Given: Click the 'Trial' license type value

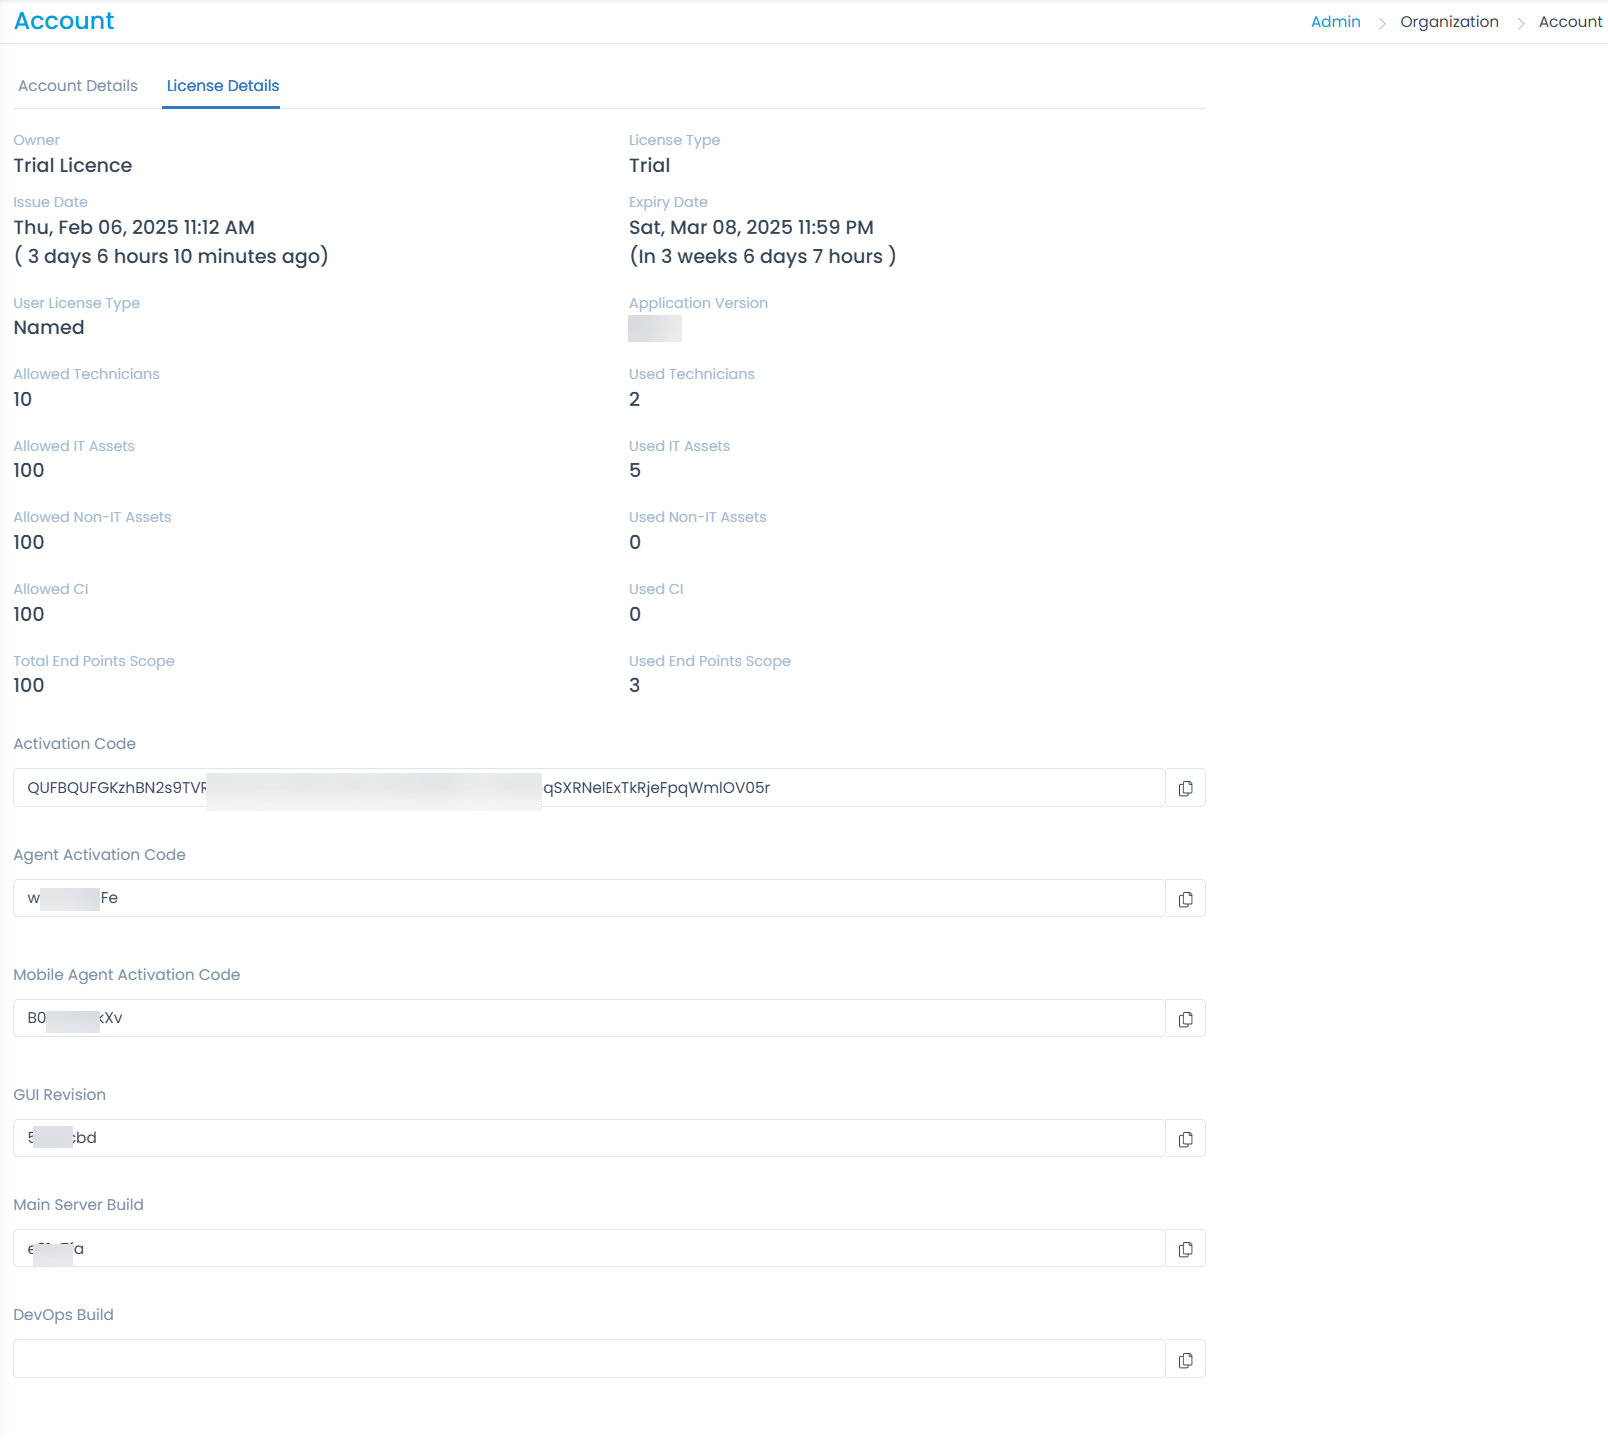Looking at the screenshot, I should pyautogui.click(x=649, y=165).
